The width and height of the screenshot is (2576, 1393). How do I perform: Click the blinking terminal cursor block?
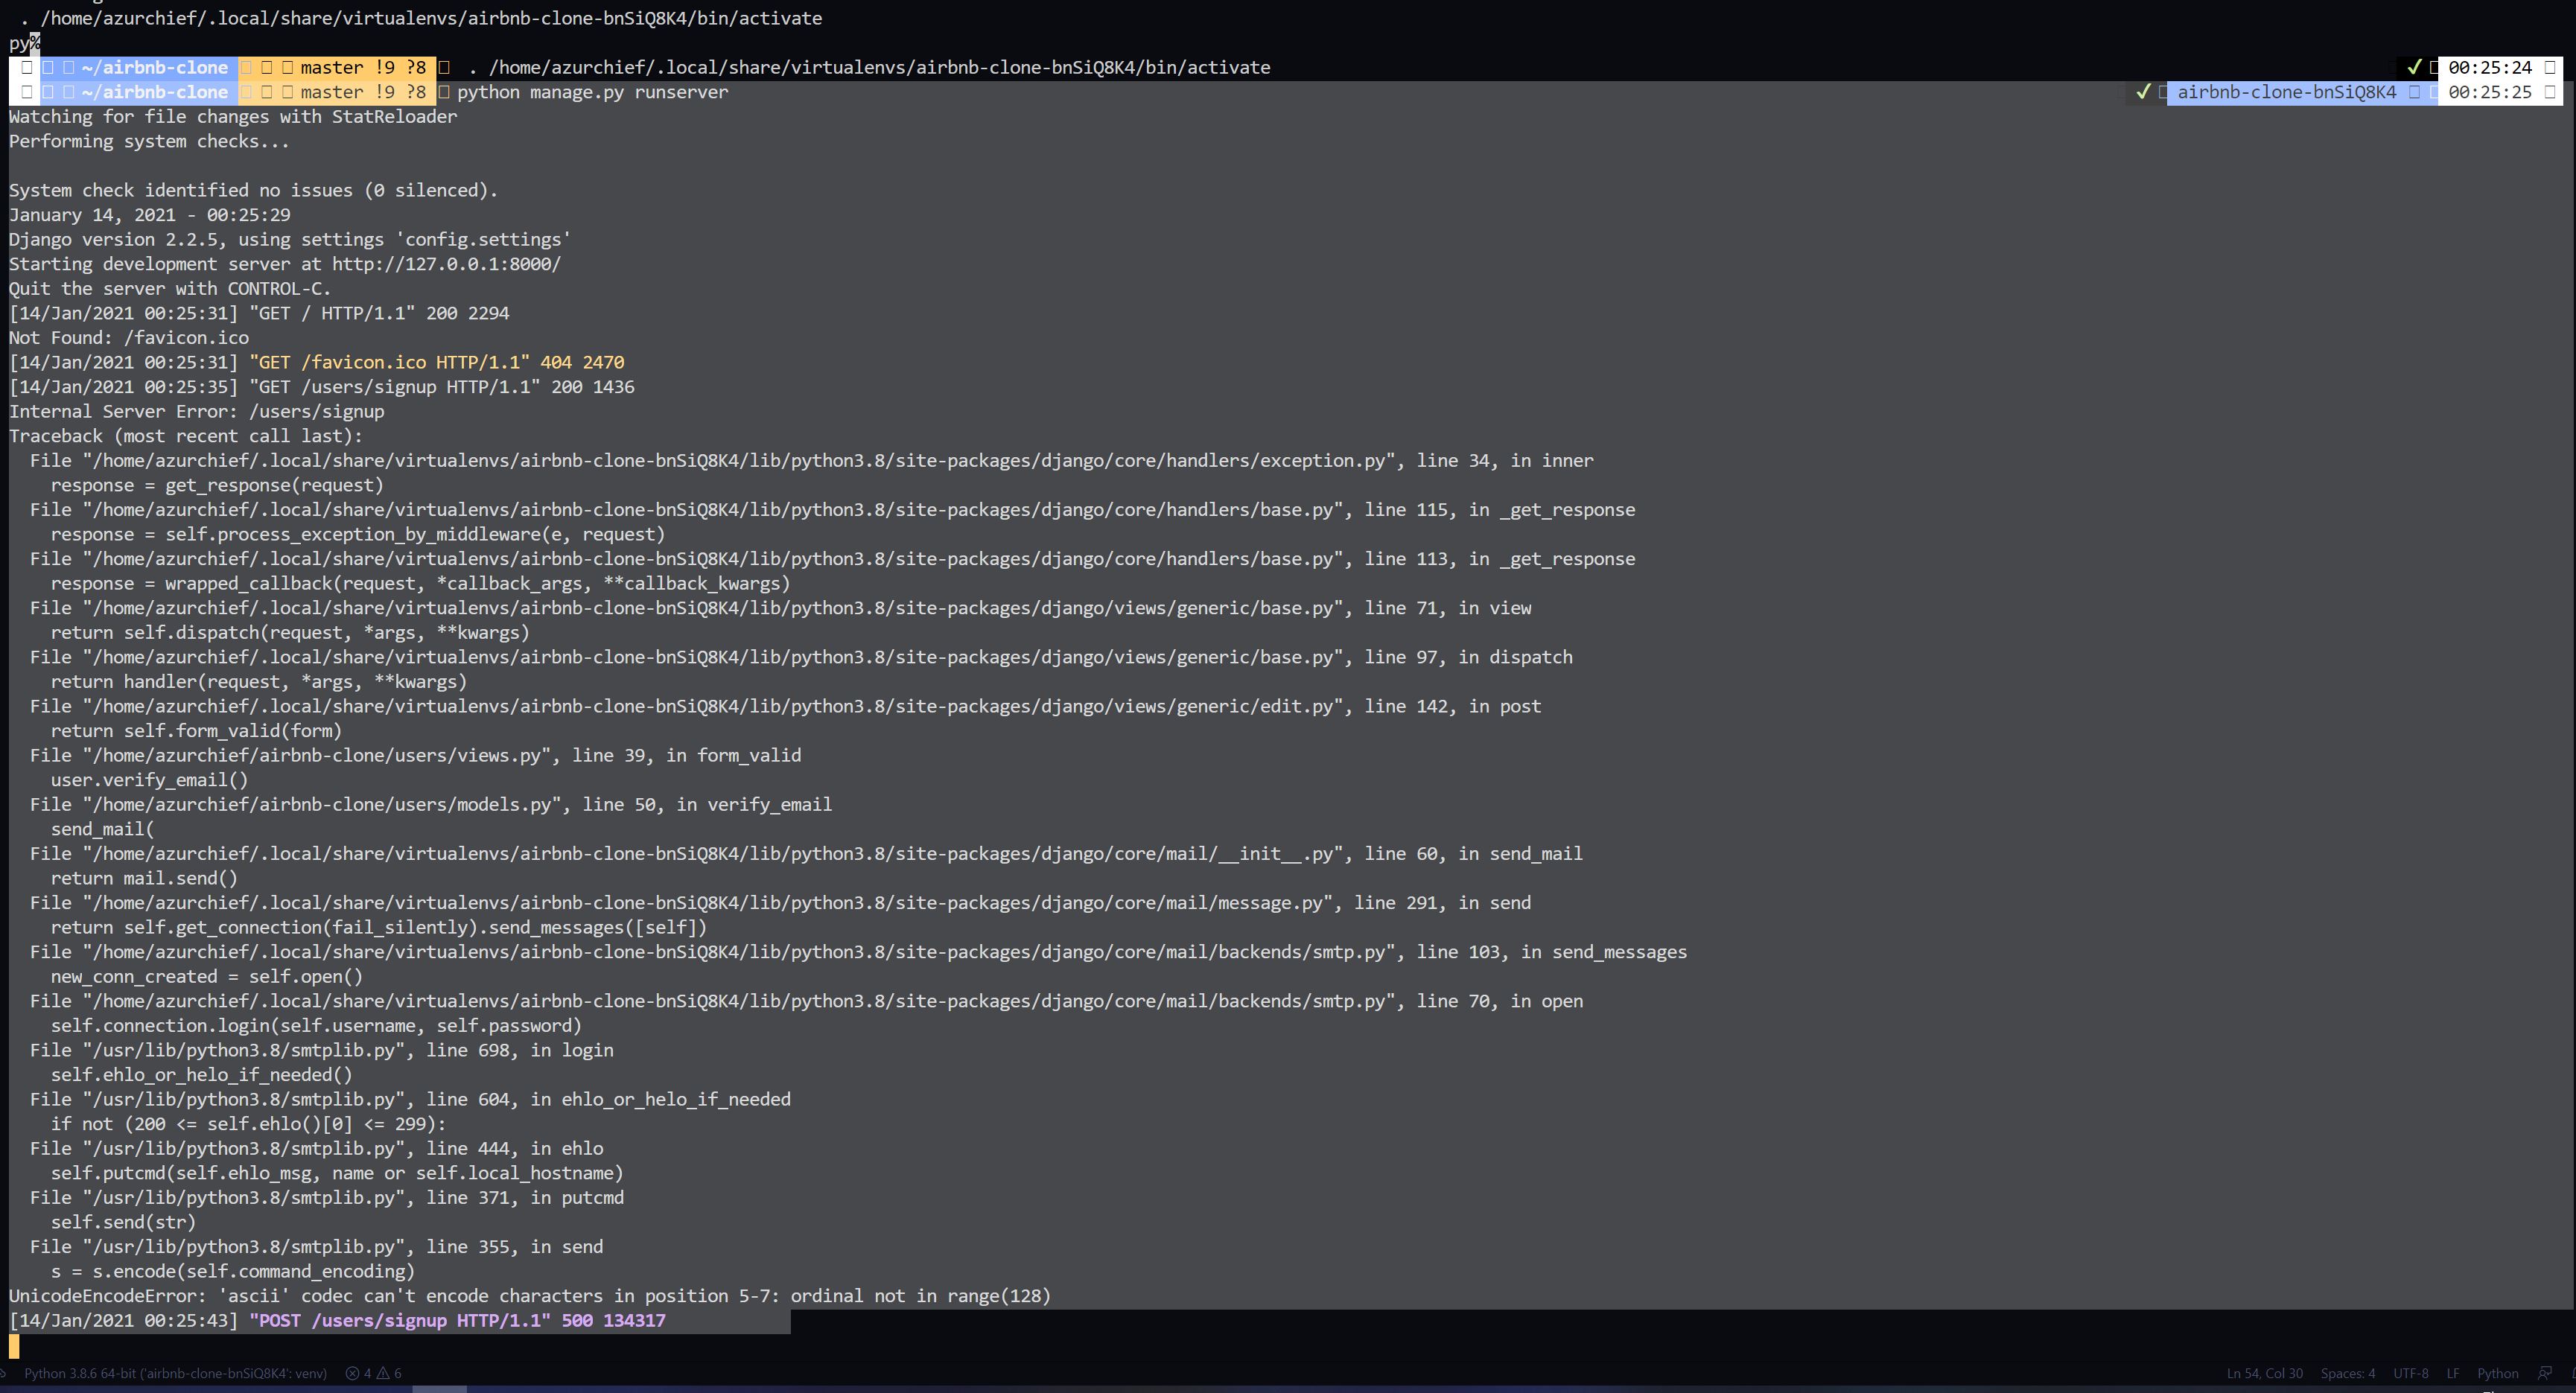(14, 1346)
